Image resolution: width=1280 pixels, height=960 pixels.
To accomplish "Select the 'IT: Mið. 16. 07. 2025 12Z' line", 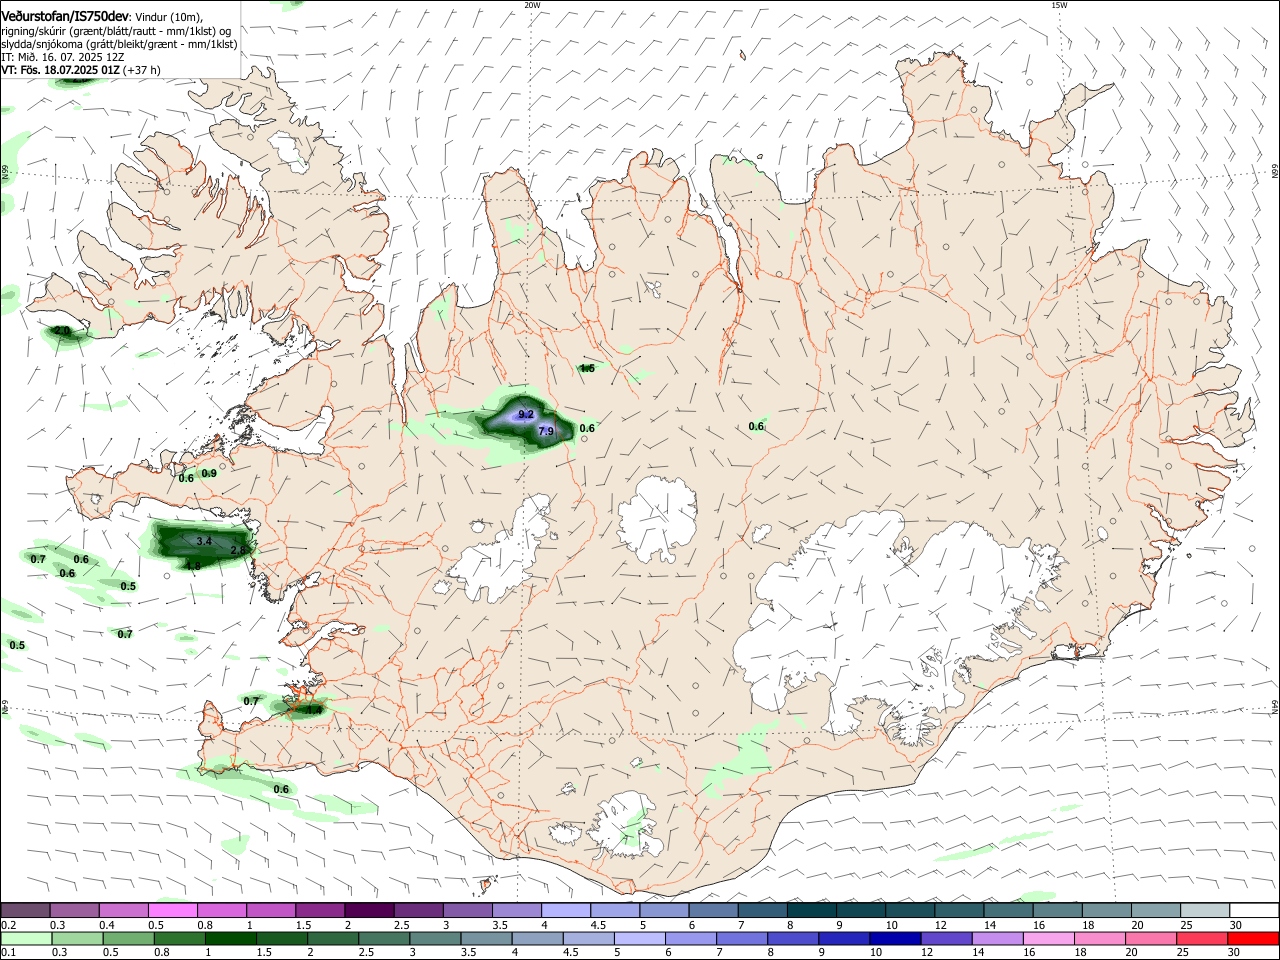I will (62, 57).
